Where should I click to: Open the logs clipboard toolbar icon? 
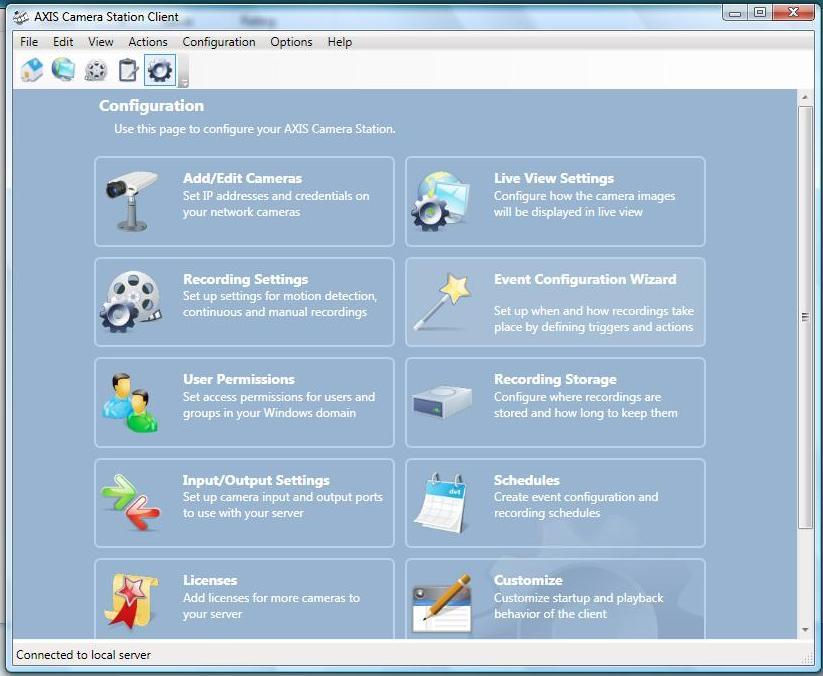coord(128,70)
